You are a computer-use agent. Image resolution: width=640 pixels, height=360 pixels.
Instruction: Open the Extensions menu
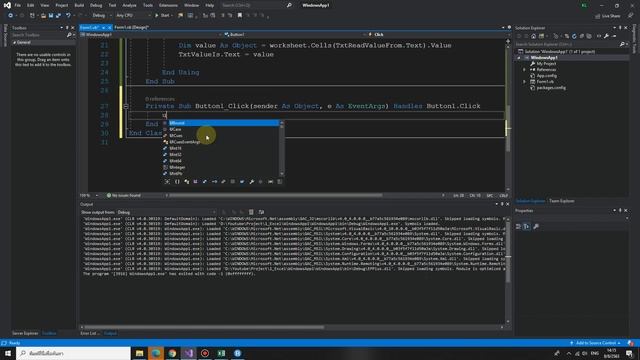pyautogui.click(x=168, y=5)
